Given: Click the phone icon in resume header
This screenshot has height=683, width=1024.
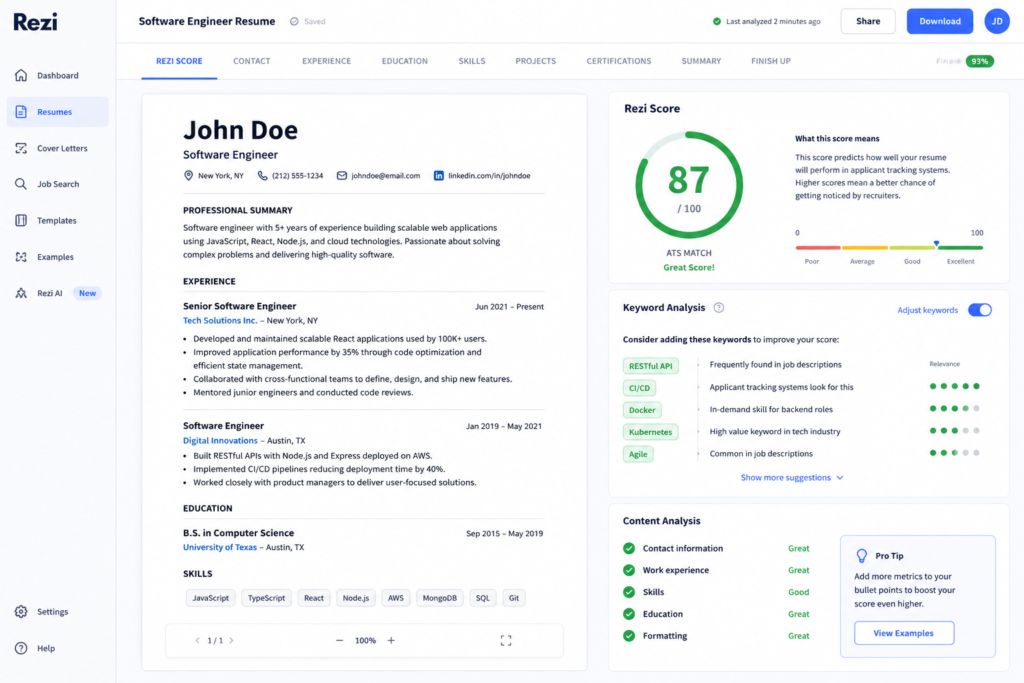Looking at the screenshot, I should tap(263, 176).
